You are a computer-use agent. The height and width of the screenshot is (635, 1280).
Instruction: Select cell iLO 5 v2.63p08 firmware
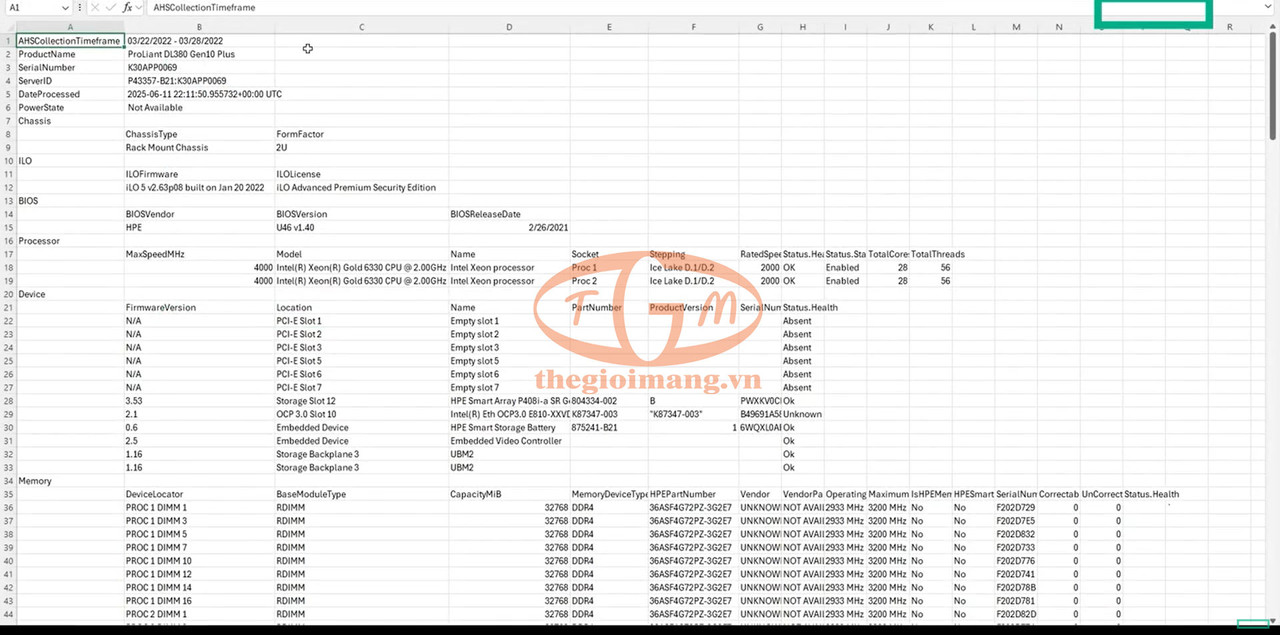coord(199,187)
